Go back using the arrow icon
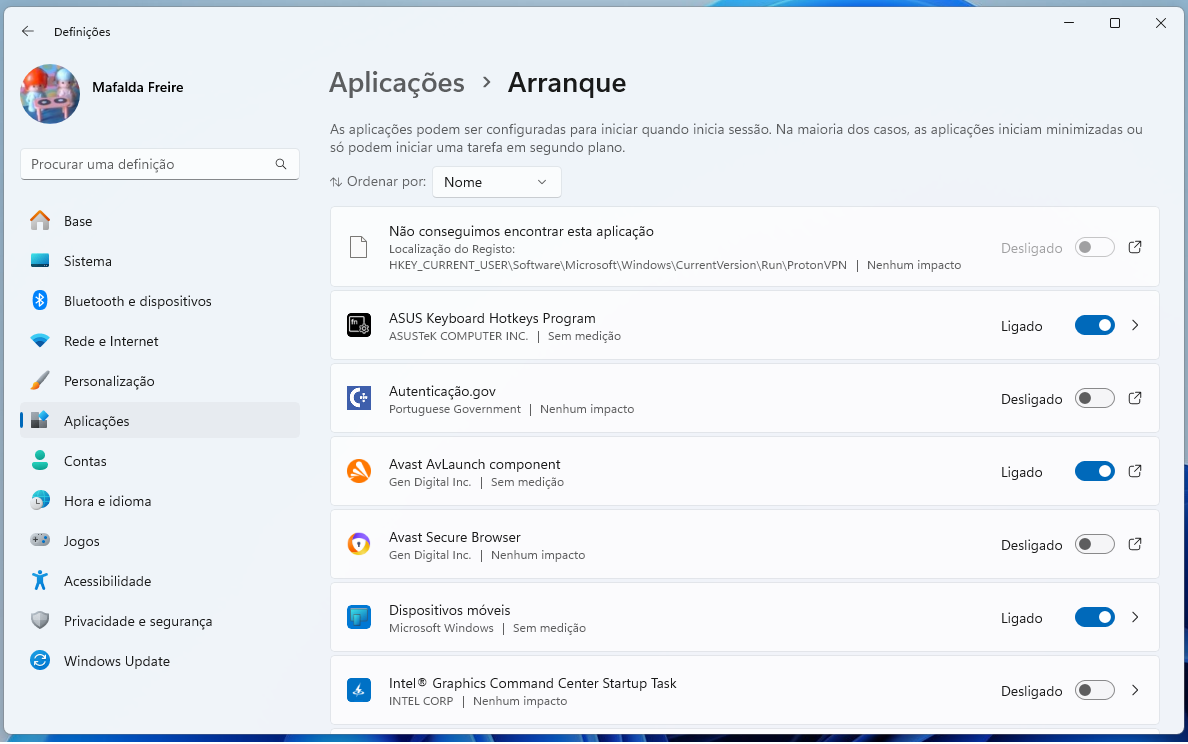The image size is (1188, 744). (28, 31)
